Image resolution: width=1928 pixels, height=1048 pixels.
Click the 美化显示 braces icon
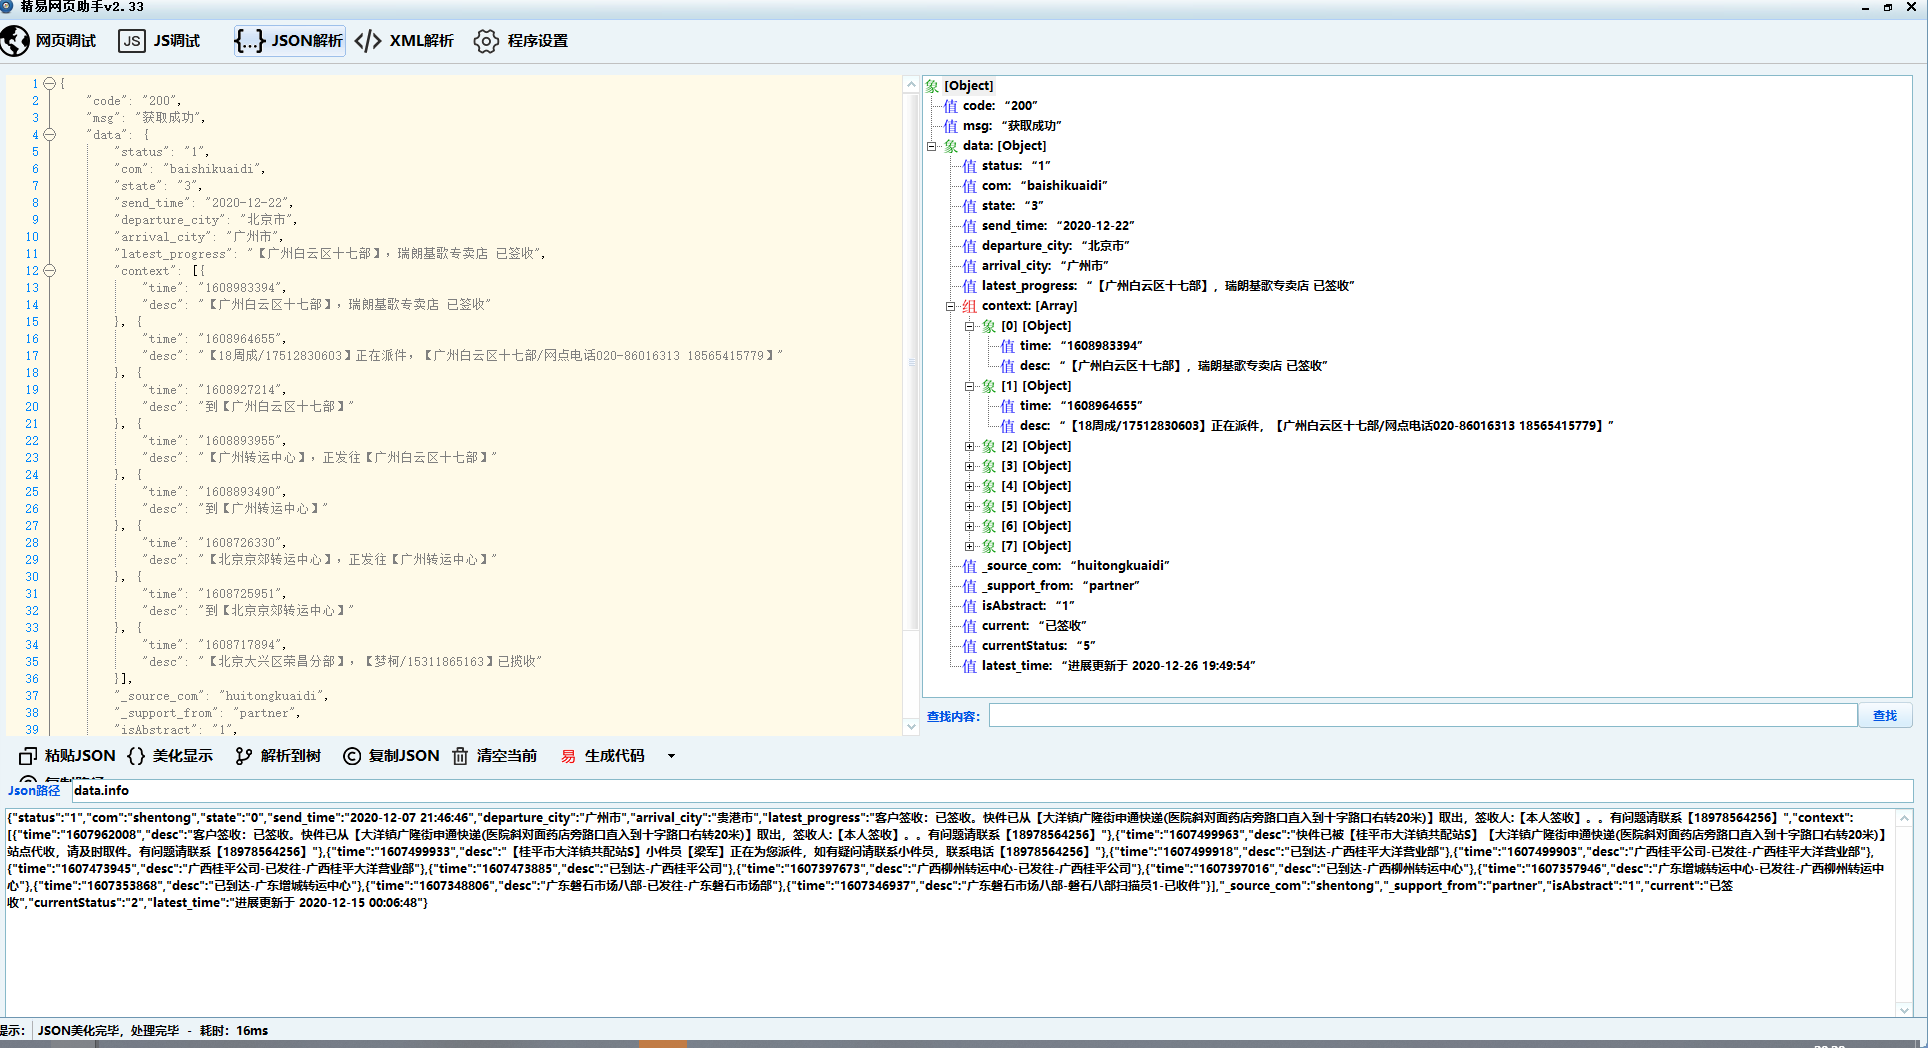coord(136,756)
